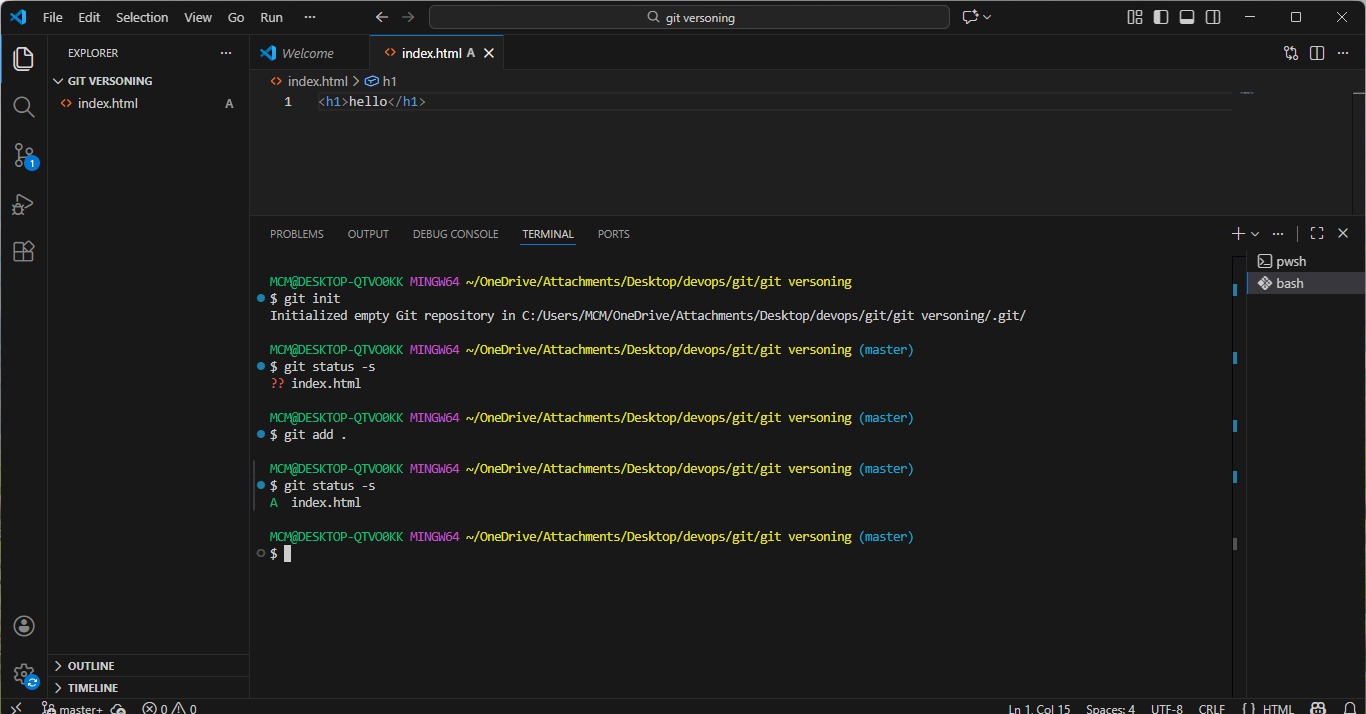Image resolution: width=1366 pixels, height=714 pixels.
Task: Select the bash terminal instance
Action: 1306,283
